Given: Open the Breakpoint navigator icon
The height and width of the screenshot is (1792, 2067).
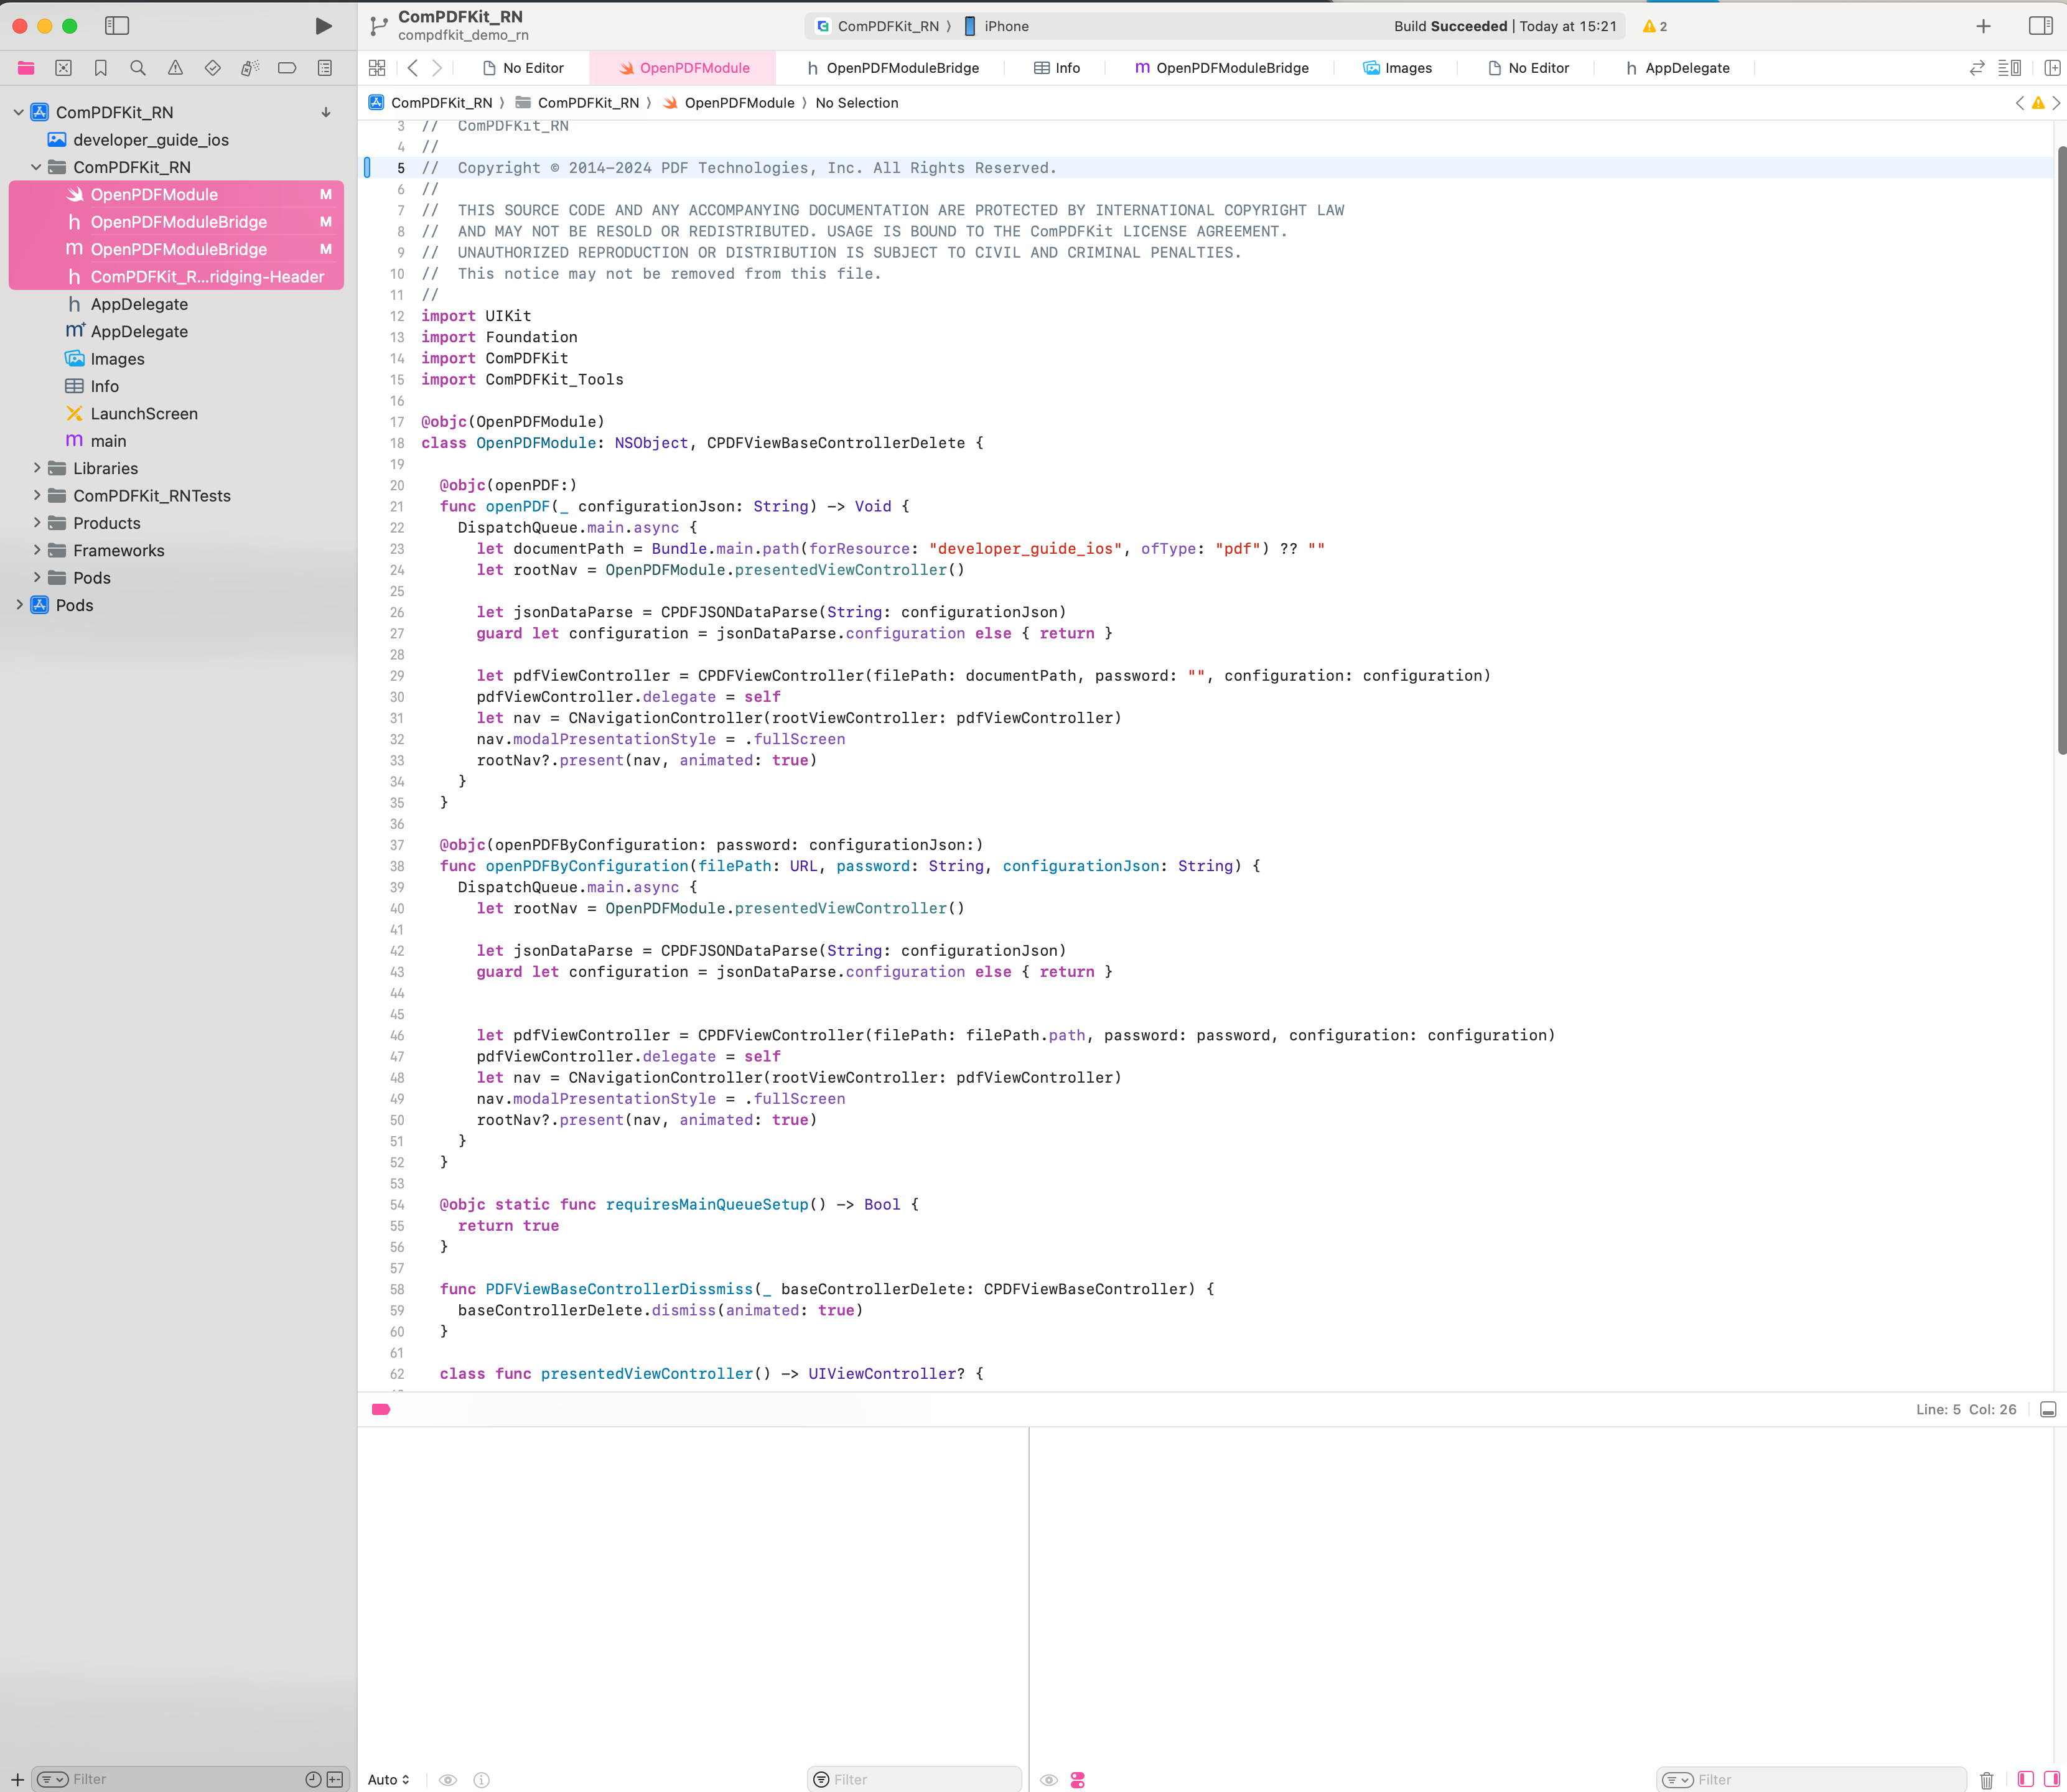Looking at the screenshot, I should tap(287, 68).
